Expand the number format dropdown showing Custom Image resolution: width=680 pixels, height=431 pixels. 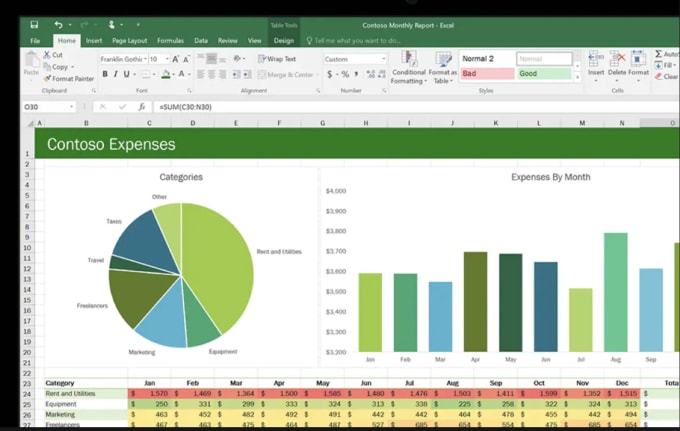[x=383, y=59]
